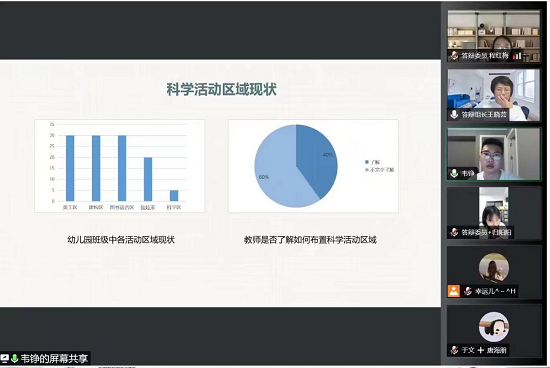The height and width of the screenshot is (368, 550).
Task: Click green mic icon in screen share label
Action: tap(14, 358)
